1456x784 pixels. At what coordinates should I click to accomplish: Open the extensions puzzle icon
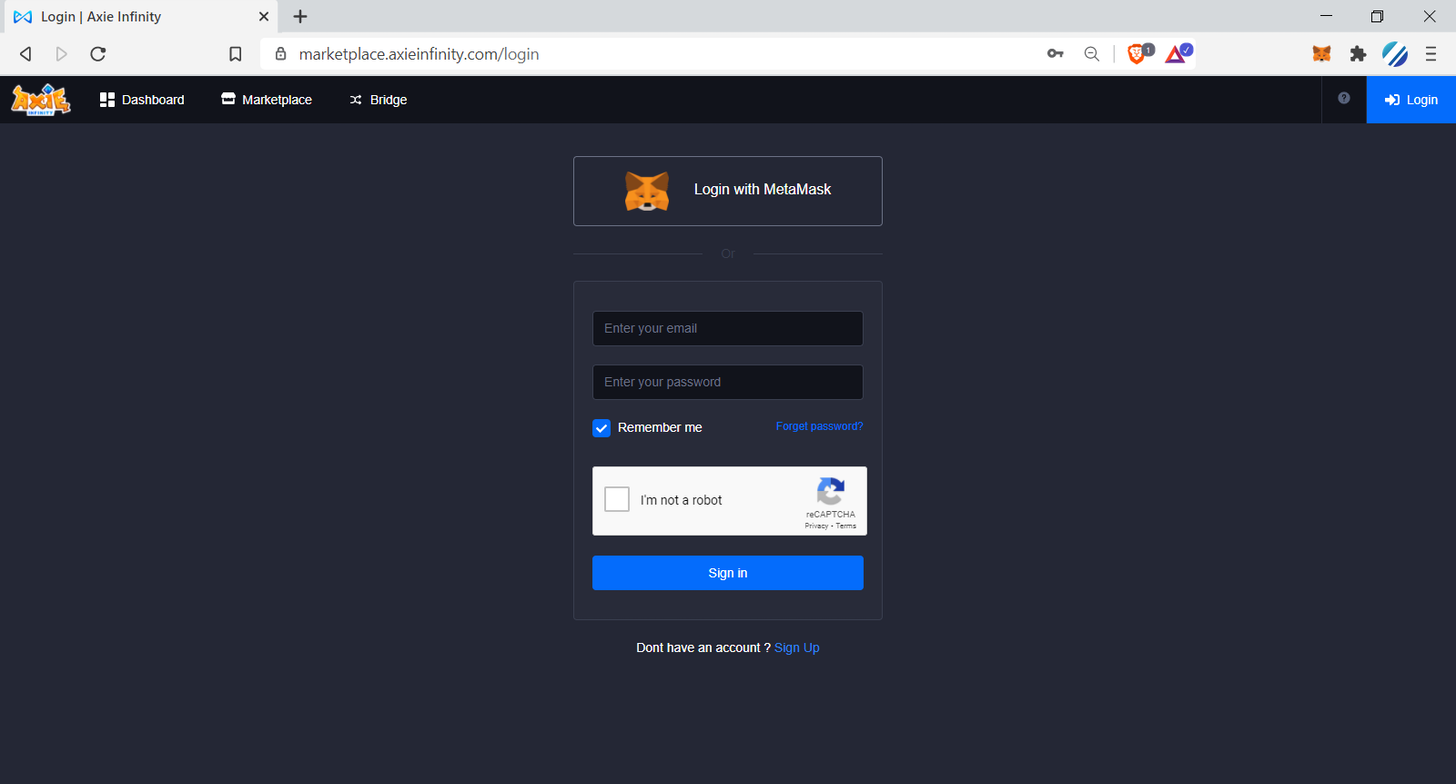(1358, 54)
